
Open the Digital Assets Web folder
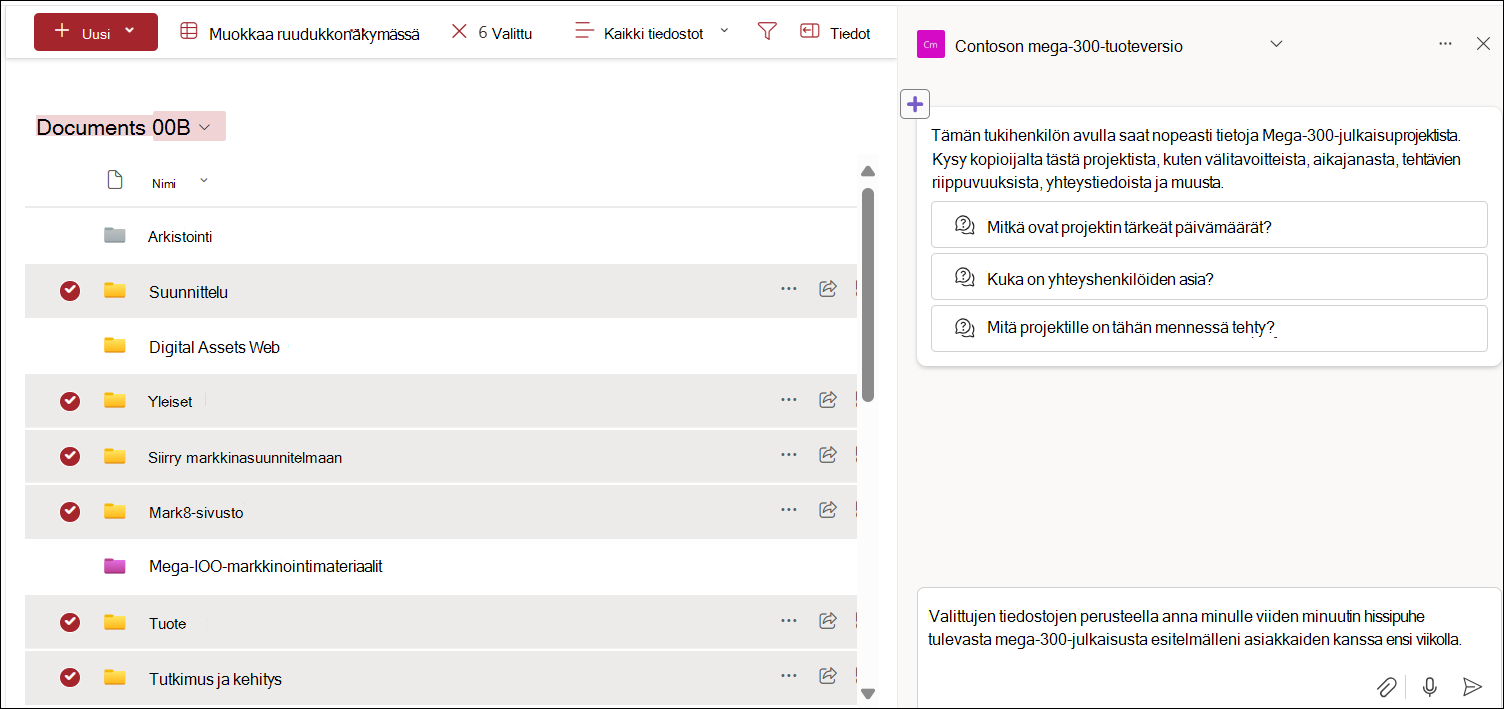[214, 347]
